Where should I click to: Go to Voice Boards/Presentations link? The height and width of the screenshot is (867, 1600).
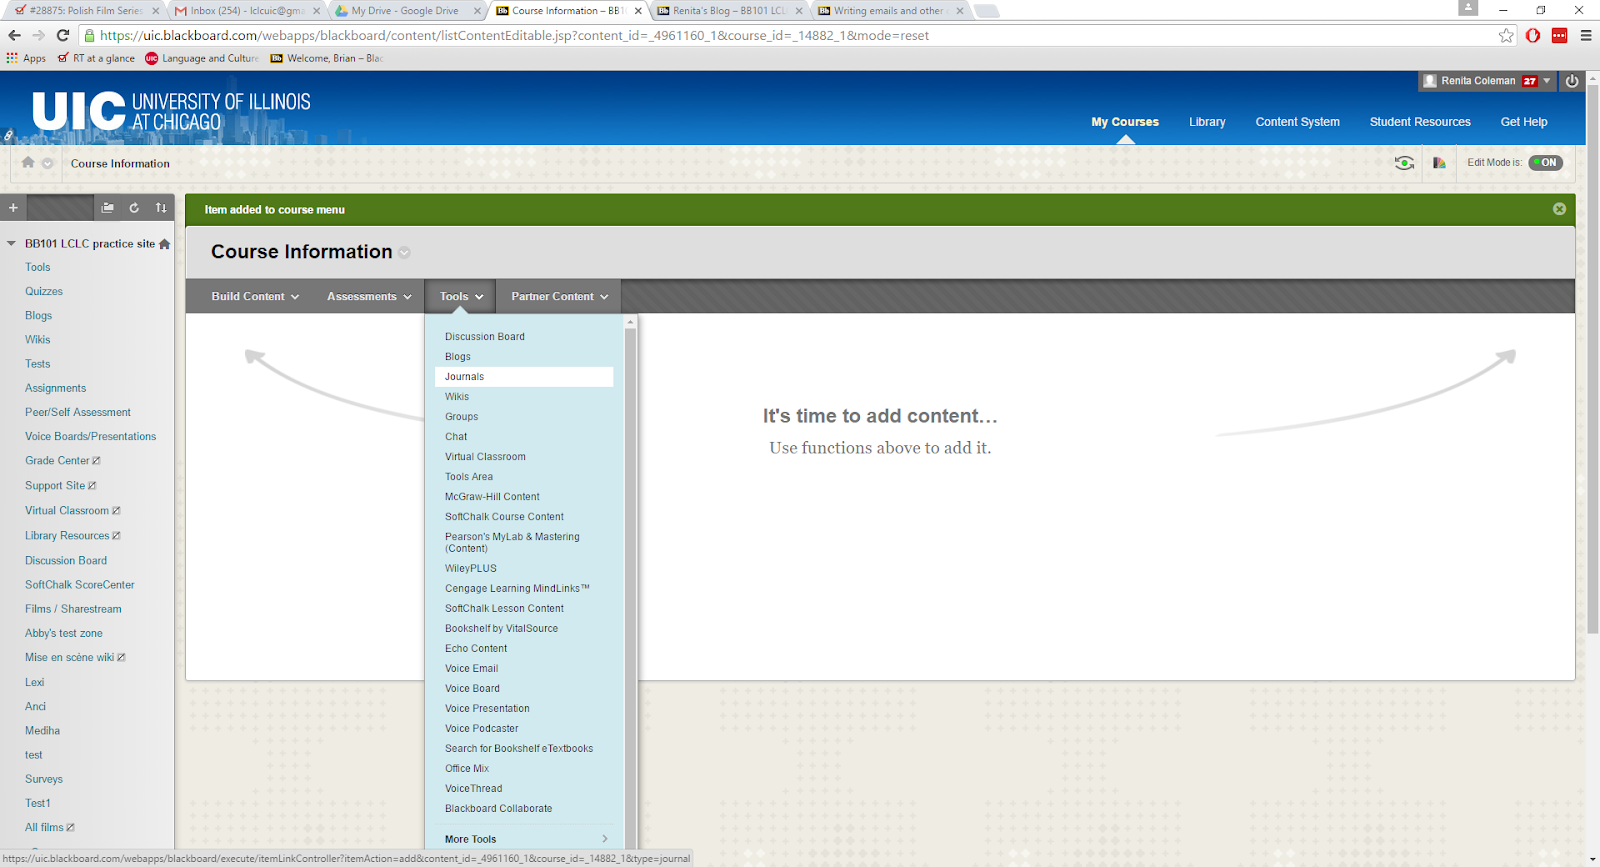[x=91, y=437]
